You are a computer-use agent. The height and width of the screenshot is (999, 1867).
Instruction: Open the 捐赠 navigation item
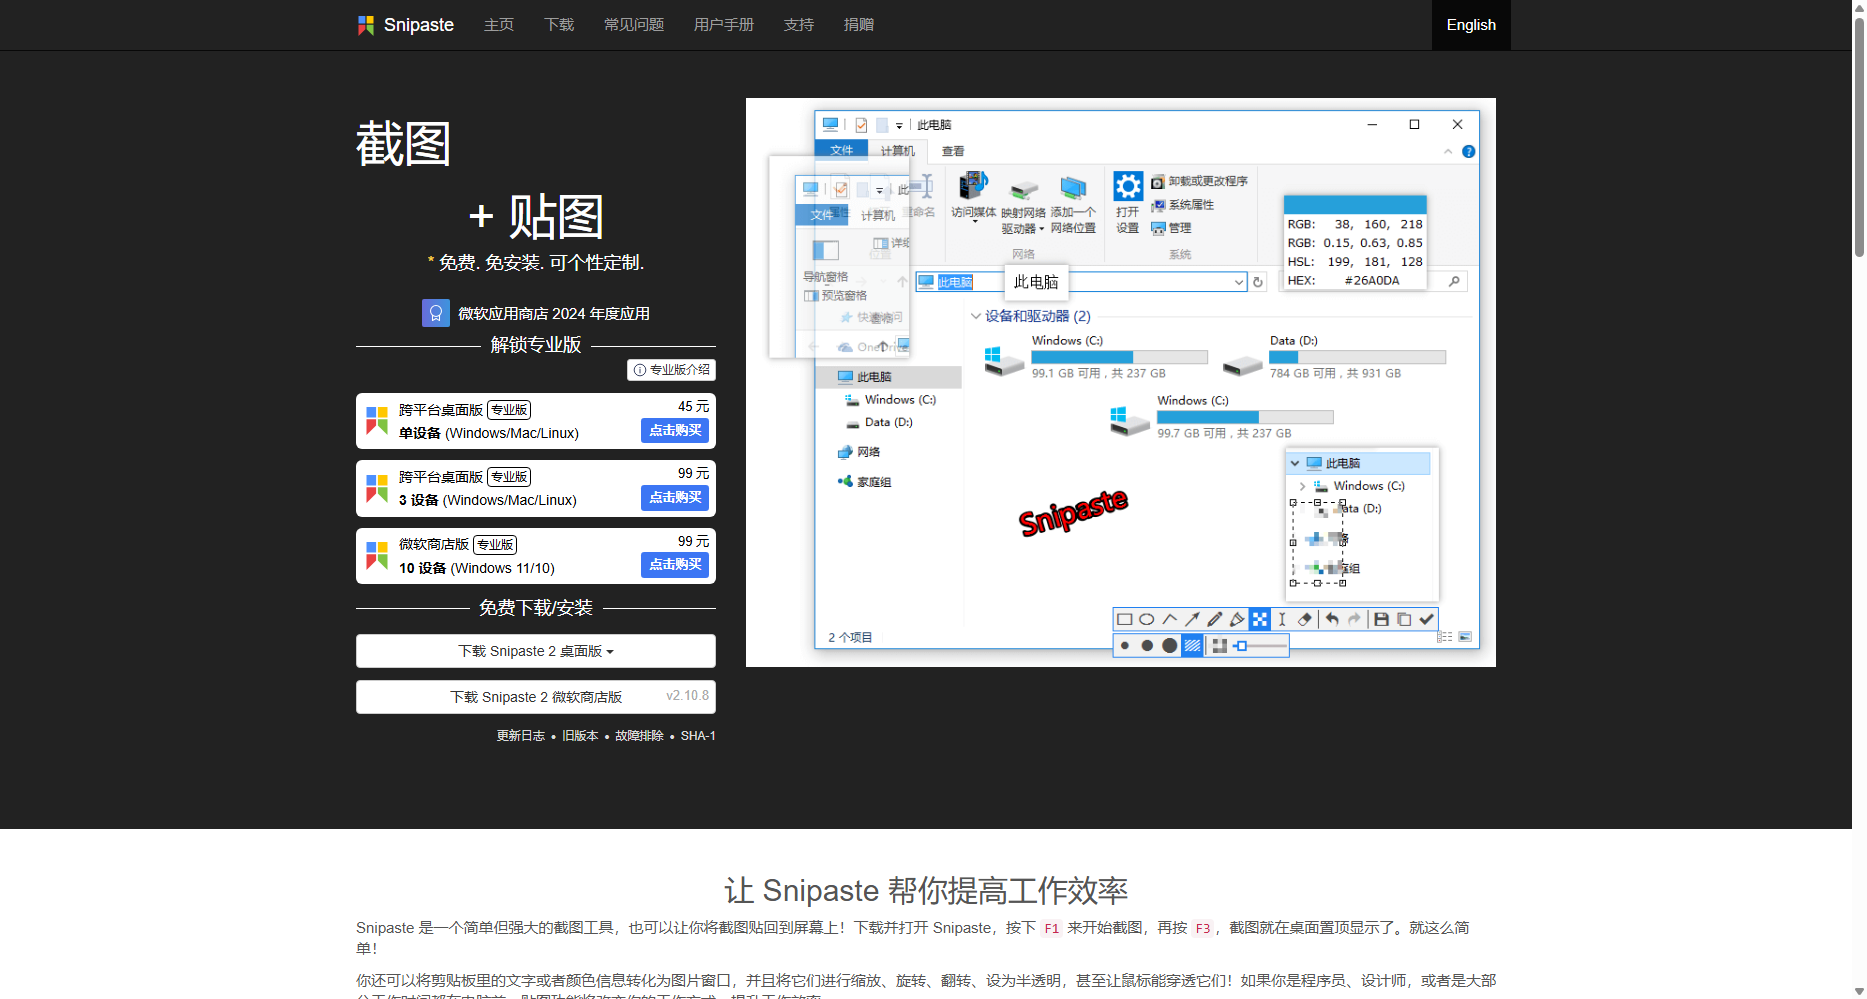pos(859,25)
